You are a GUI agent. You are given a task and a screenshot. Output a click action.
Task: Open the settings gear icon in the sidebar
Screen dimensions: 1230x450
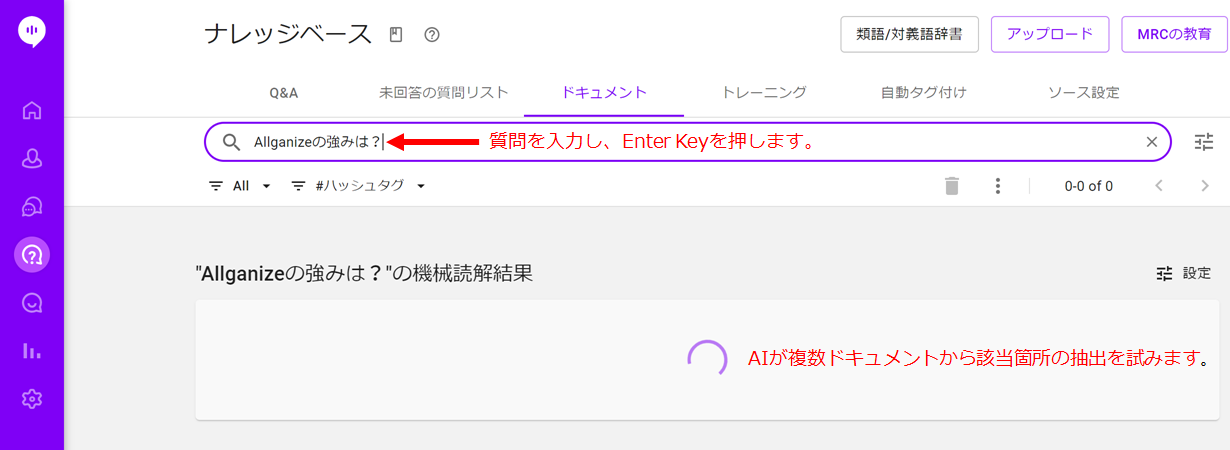click(x=32, y=399)
